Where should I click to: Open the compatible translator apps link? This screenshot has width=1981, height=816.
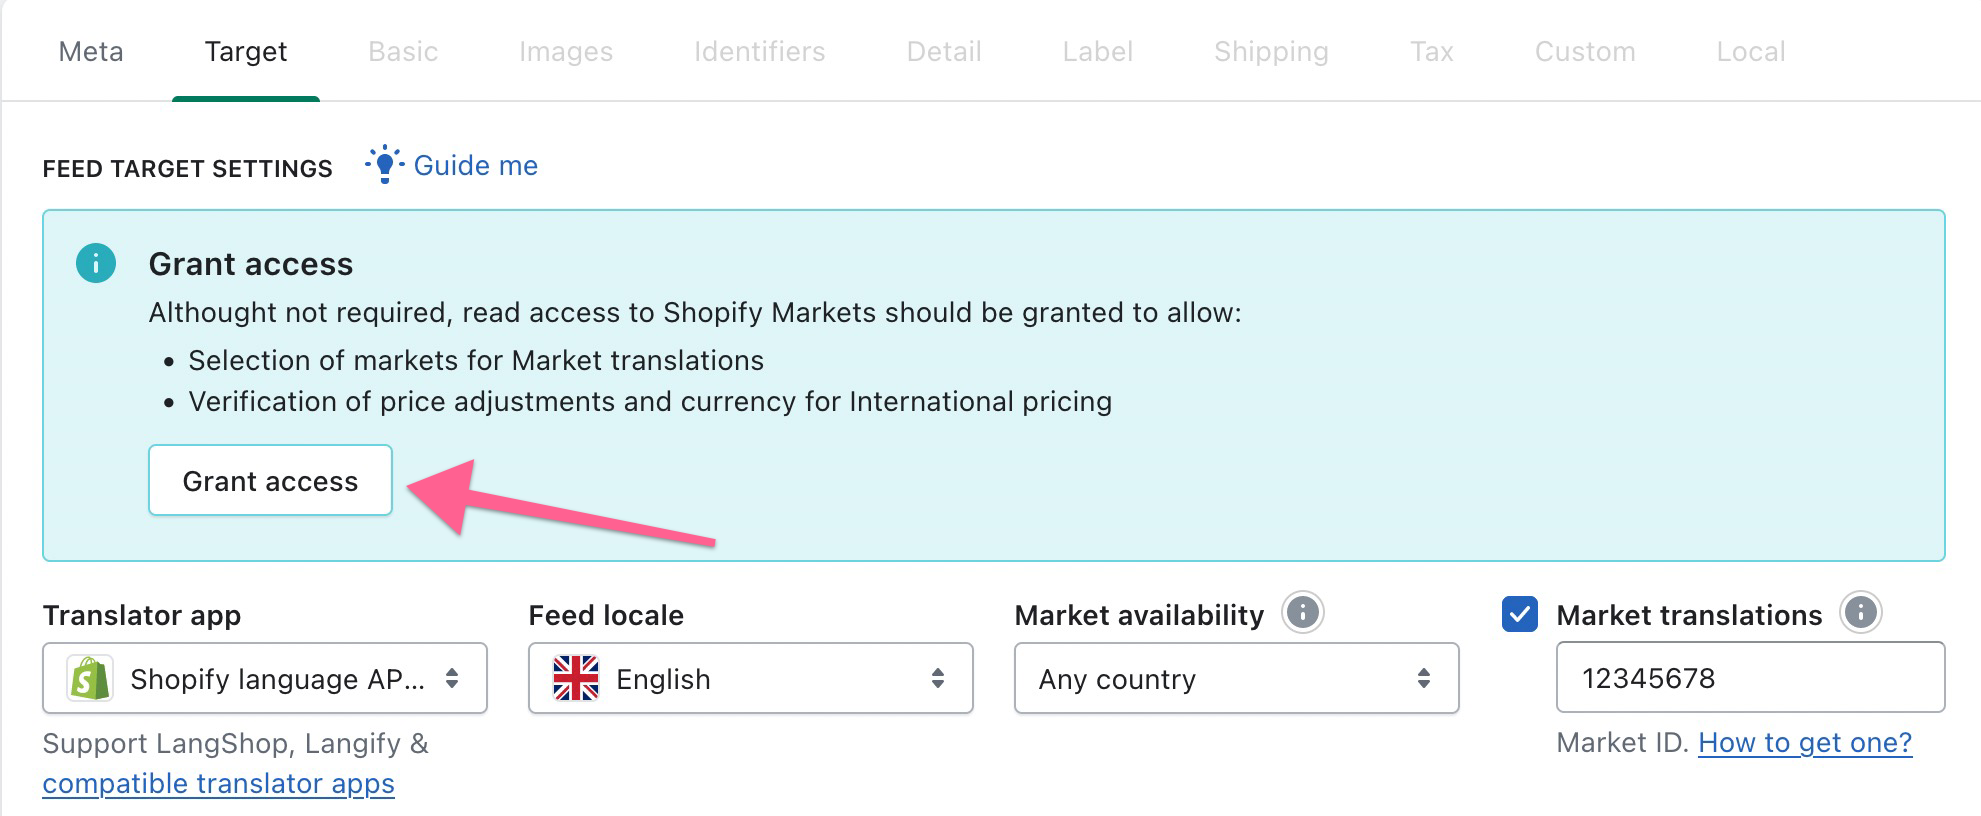tap(218, 783)
